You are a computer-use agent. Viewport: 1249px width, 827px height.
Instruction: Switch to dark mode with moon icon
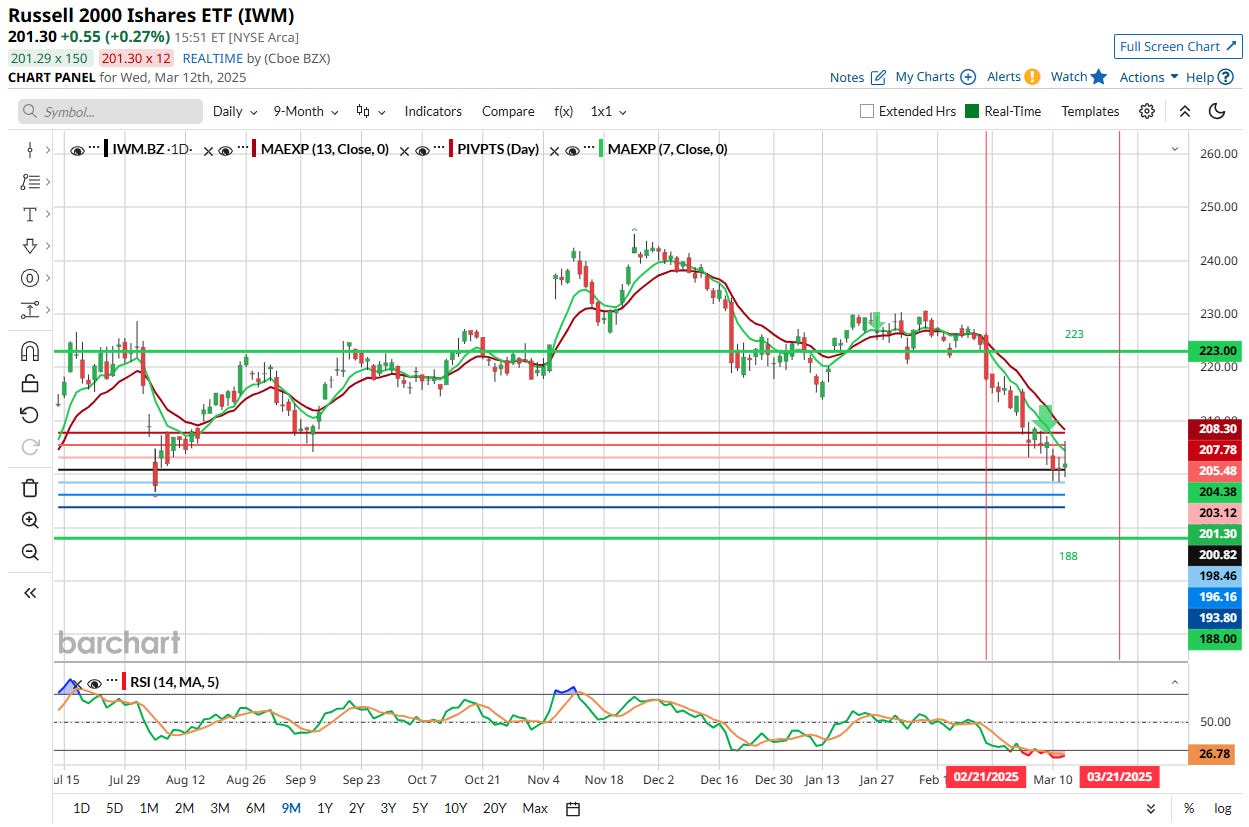tap(1217, 111)
